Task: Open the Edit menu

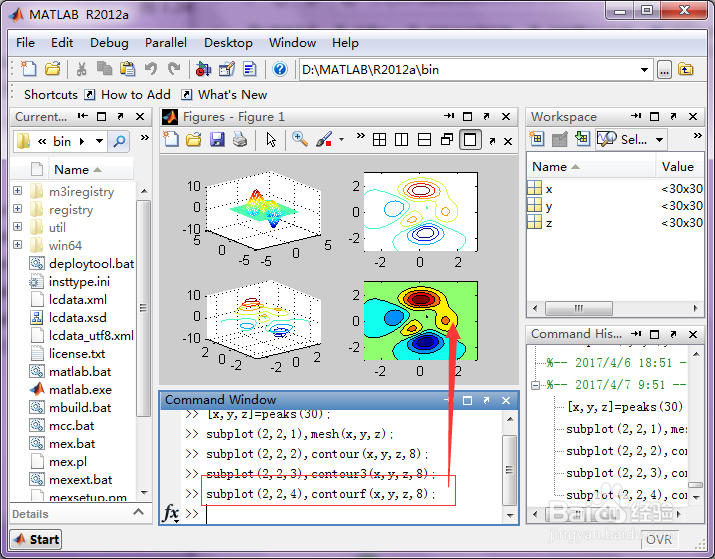Action: tap(62, 43)
